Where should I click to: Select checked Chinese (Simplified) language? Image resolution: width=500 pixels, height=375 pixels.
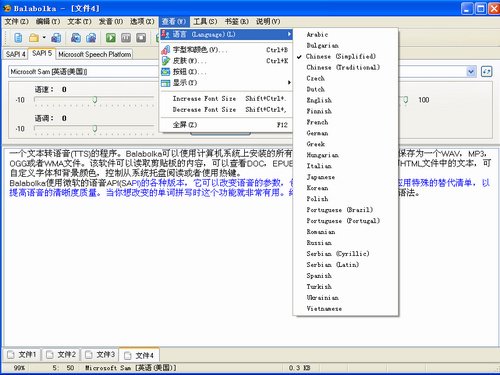345,56
